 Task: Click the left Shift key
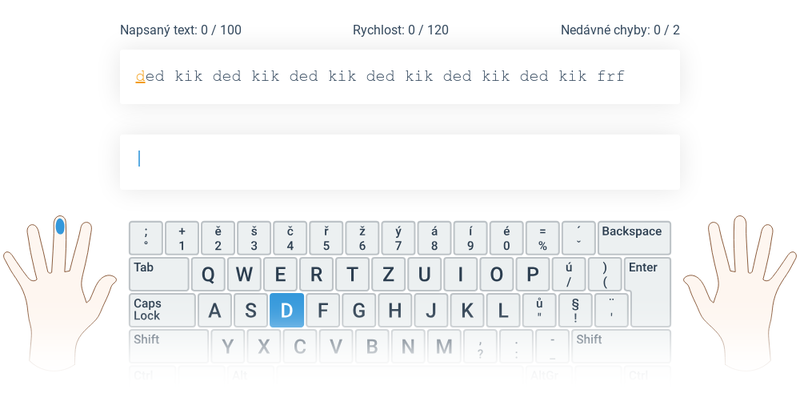coord(168,346)
